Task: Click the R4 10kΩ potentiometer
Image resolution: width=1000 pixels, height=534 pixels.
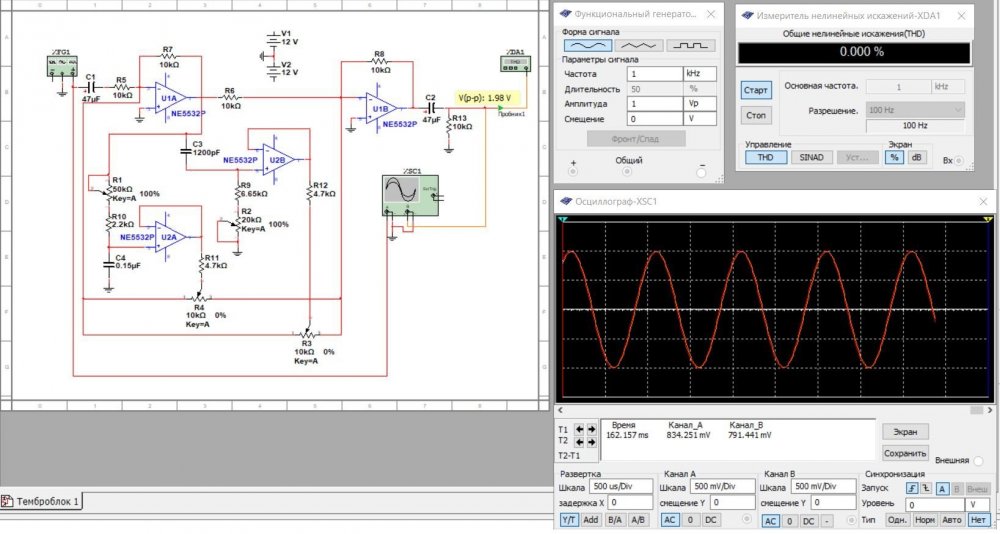Action: tap(198, 298)
